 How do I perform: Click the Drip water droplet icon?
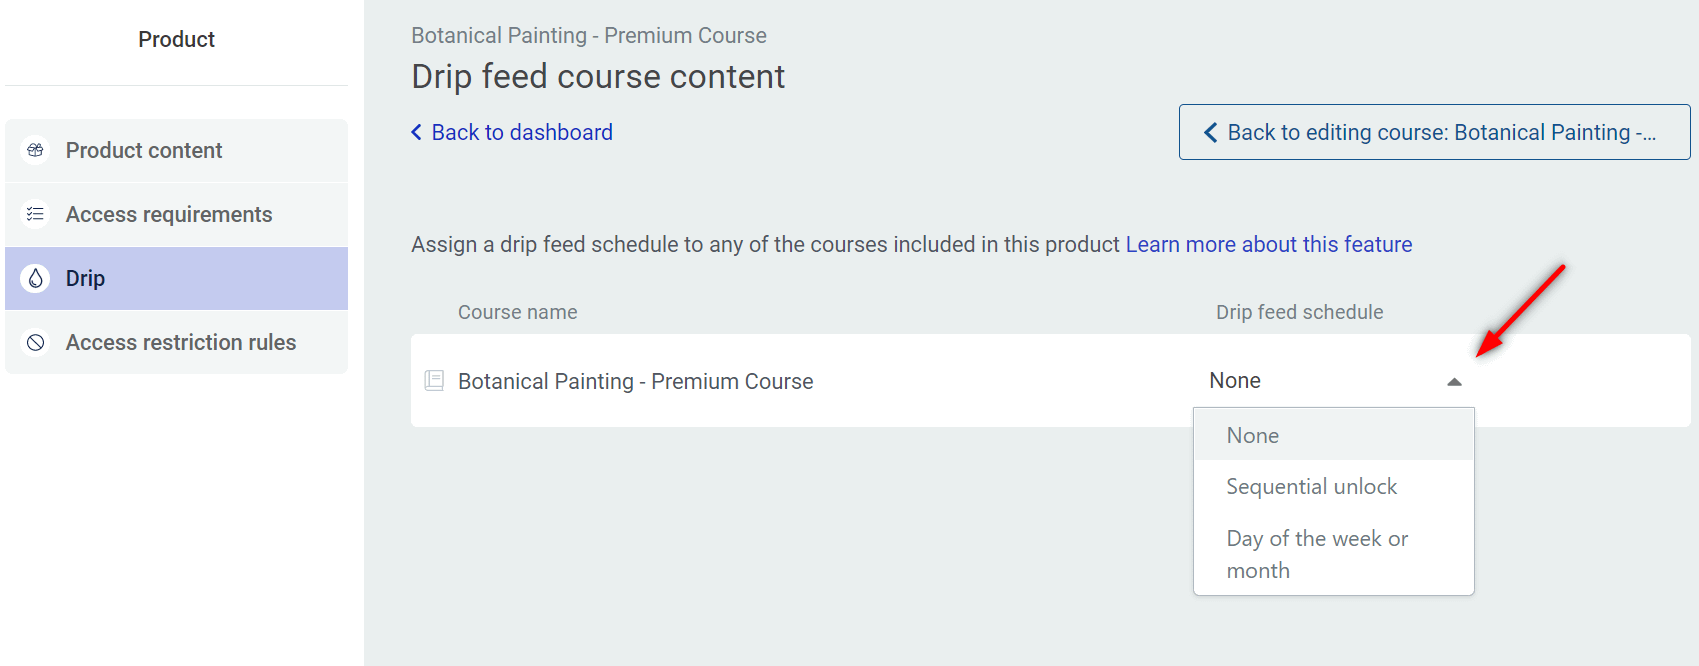click(x=36, y=278)
